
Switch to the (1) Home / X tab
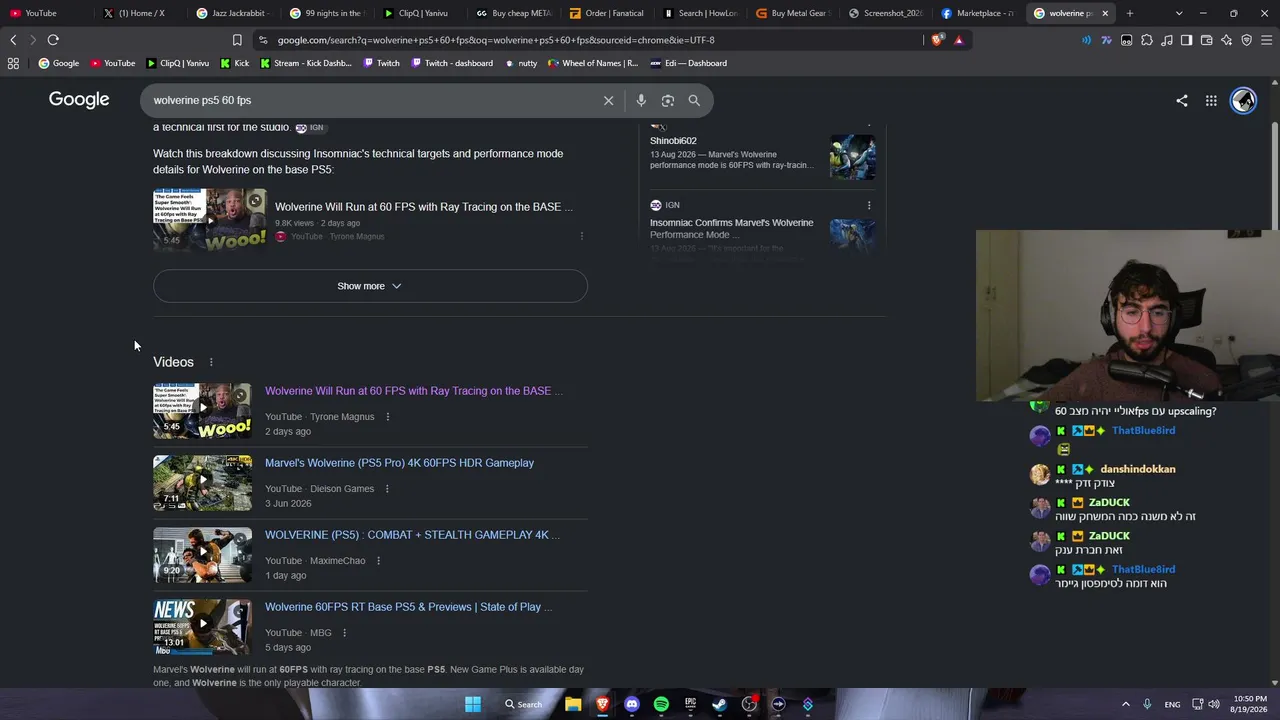tap(140, 13)
